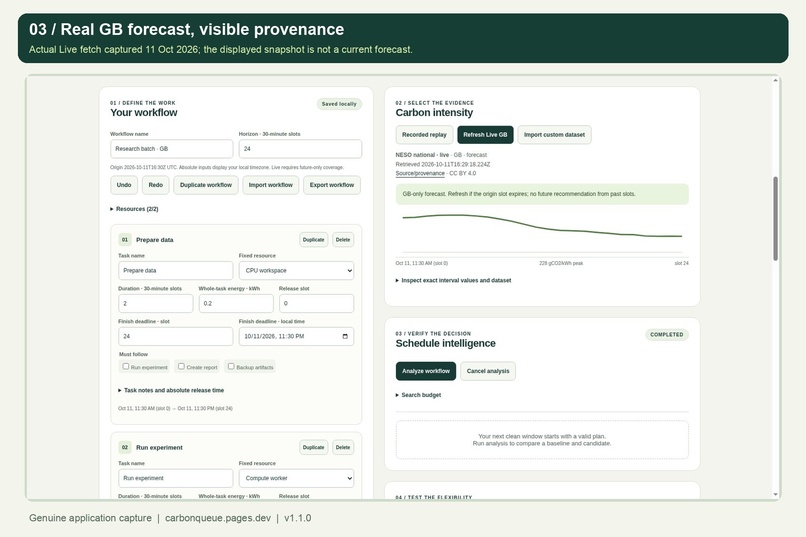Screen dimensions: 806x537
Task: Open the CPU workspace fixed resource dropdown
Action: 296,270
